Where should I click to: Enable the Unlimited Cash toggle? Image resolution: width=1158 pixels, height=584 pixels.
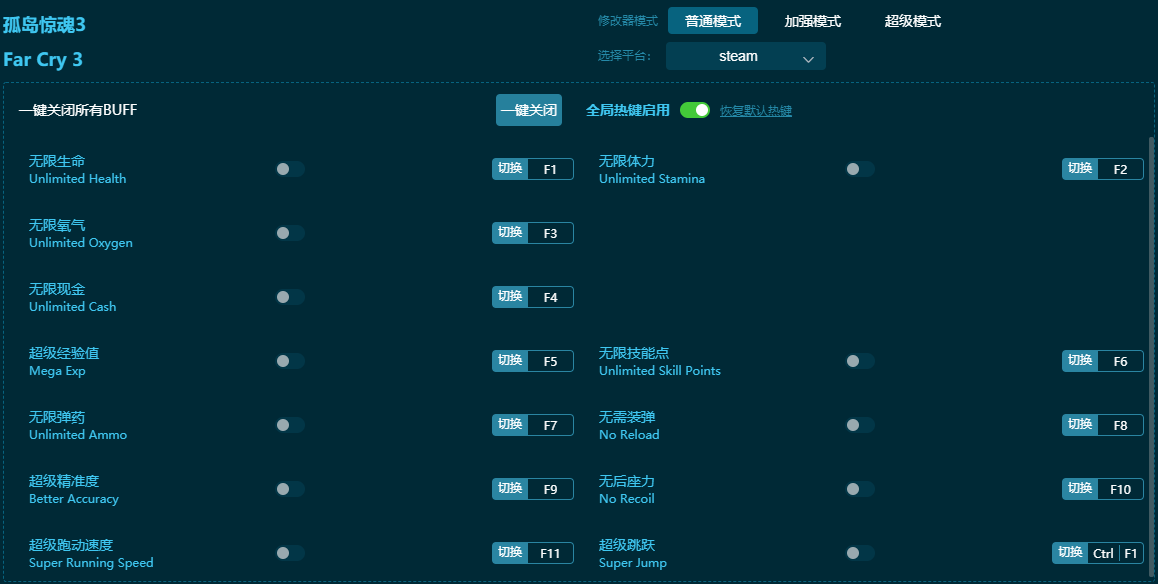pyautogui.click(x=290, y=297)
